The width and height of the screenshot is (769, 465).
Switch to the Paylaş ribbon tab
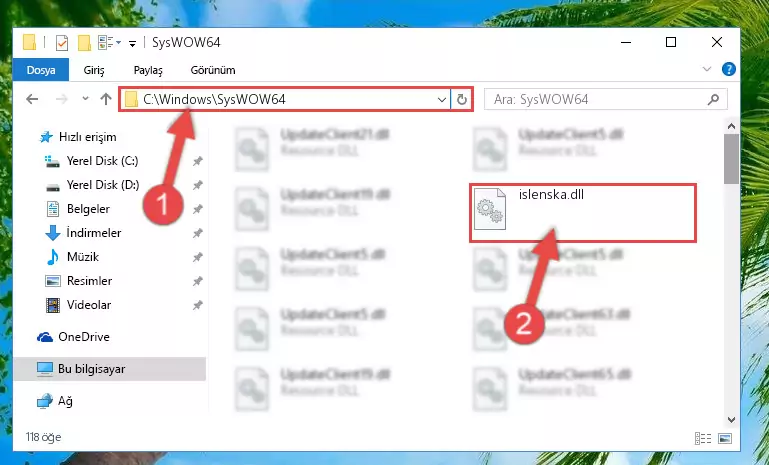(x=148, y=70)
